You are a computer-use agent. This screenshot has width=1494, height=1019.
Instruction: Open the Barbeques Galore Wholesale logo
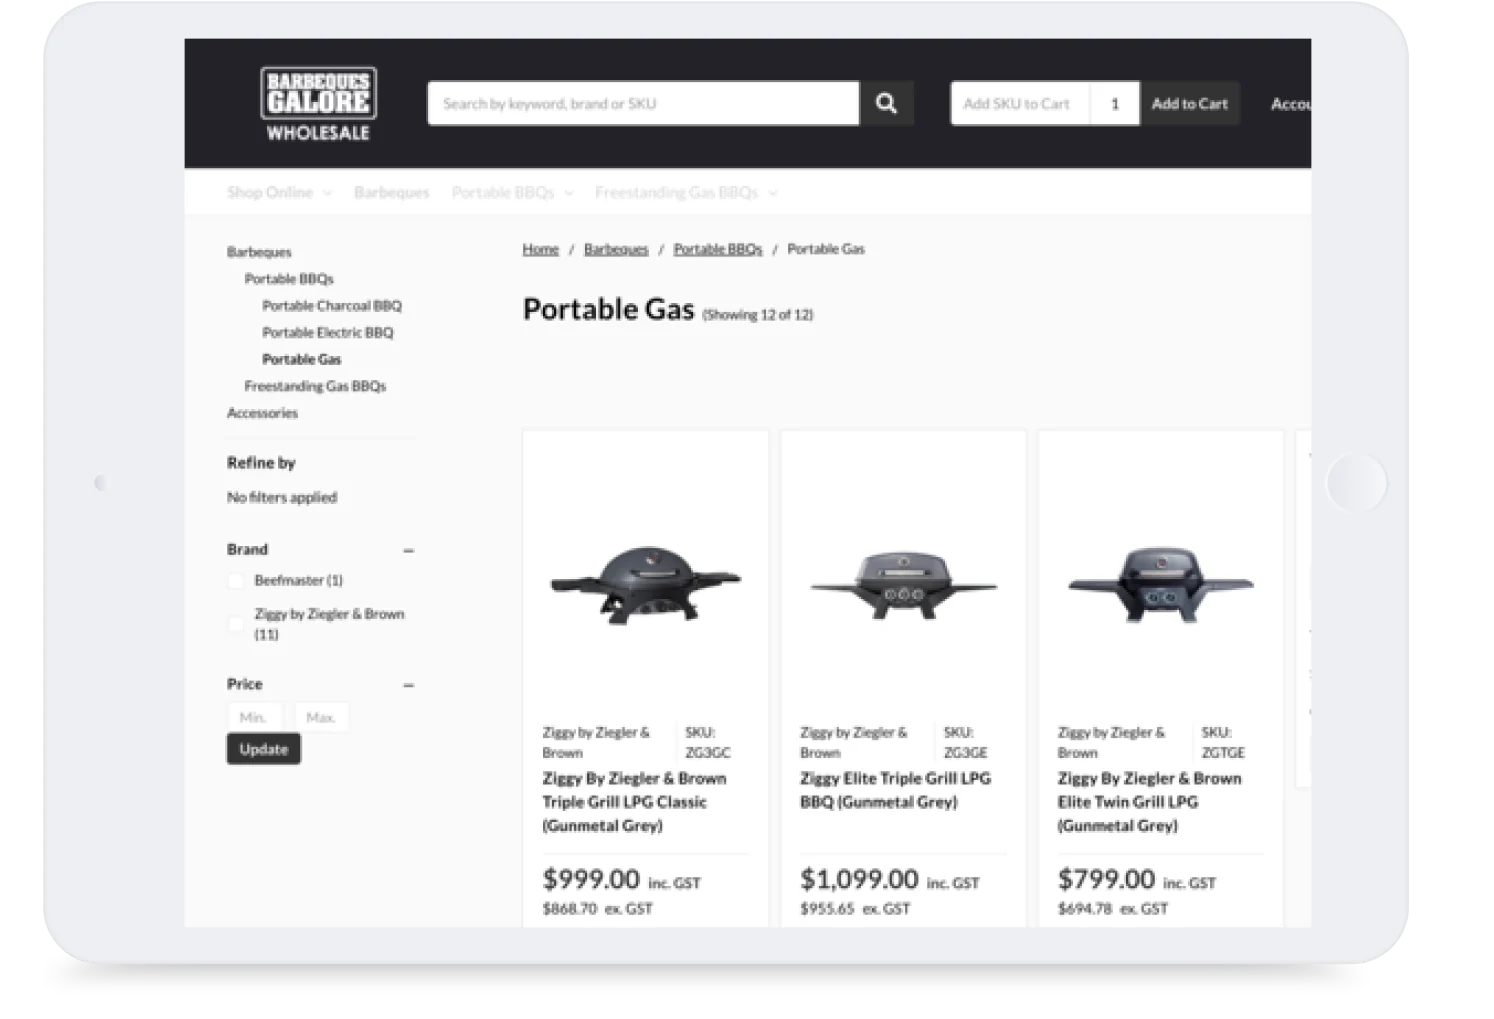tap(317, 103)
